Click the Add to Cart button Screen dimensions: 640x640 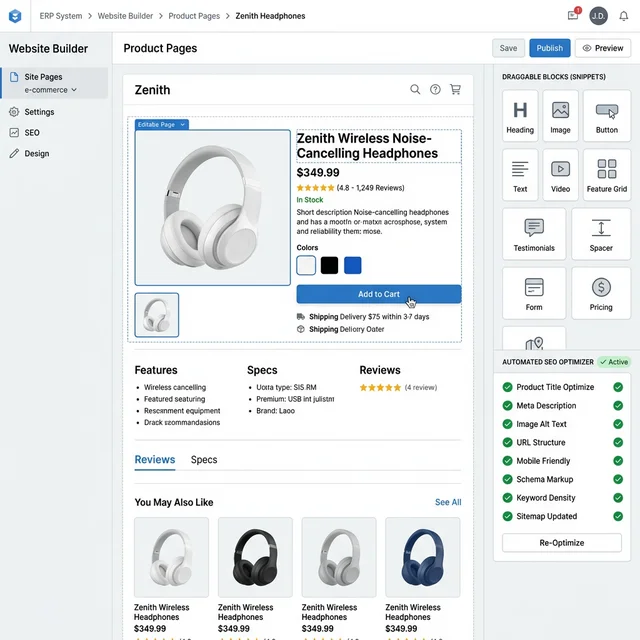(x=379, y=294)
